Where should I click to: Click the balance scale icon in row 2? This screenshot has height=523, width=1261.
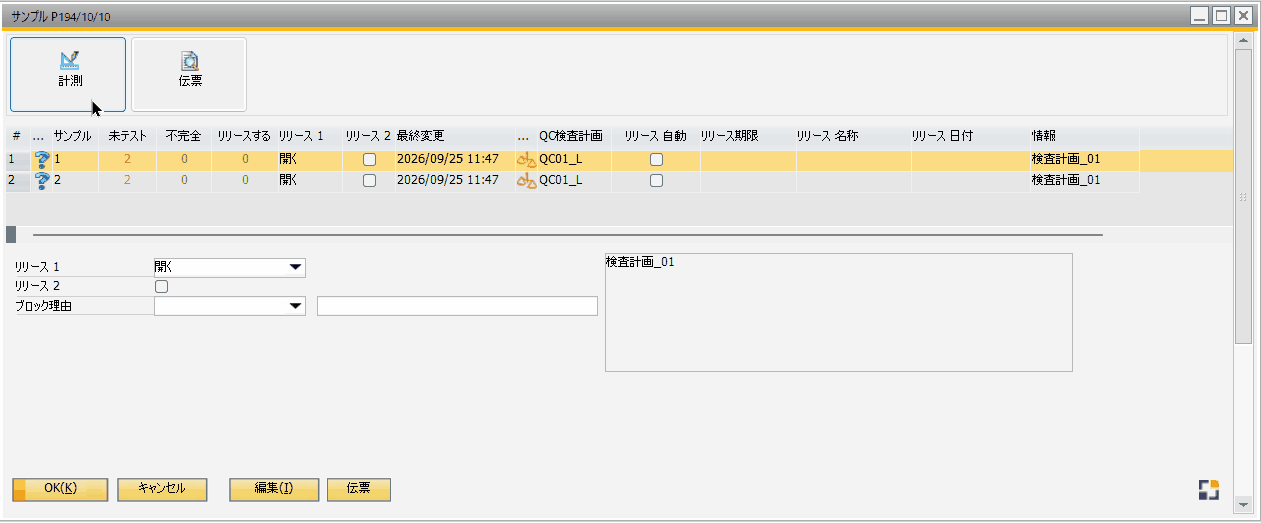pyautogui.click(x=526, y=181)
